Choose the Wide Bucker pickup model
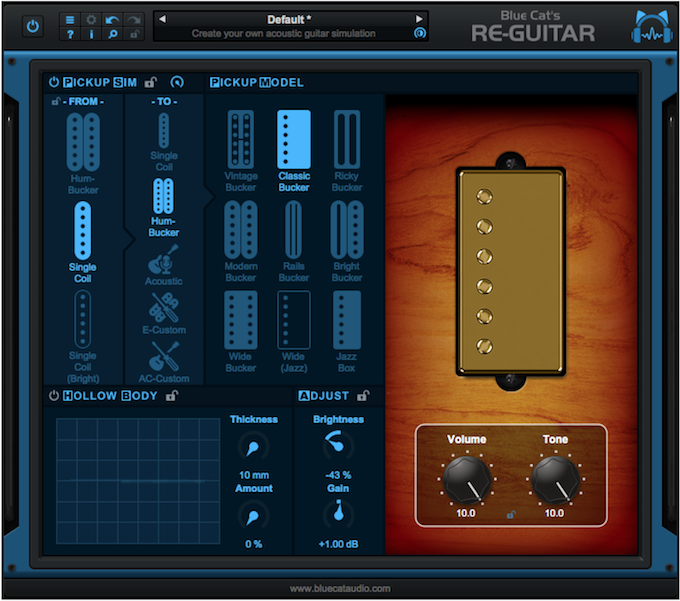Screen dimensions: 680x601 (x=241, y=332)
